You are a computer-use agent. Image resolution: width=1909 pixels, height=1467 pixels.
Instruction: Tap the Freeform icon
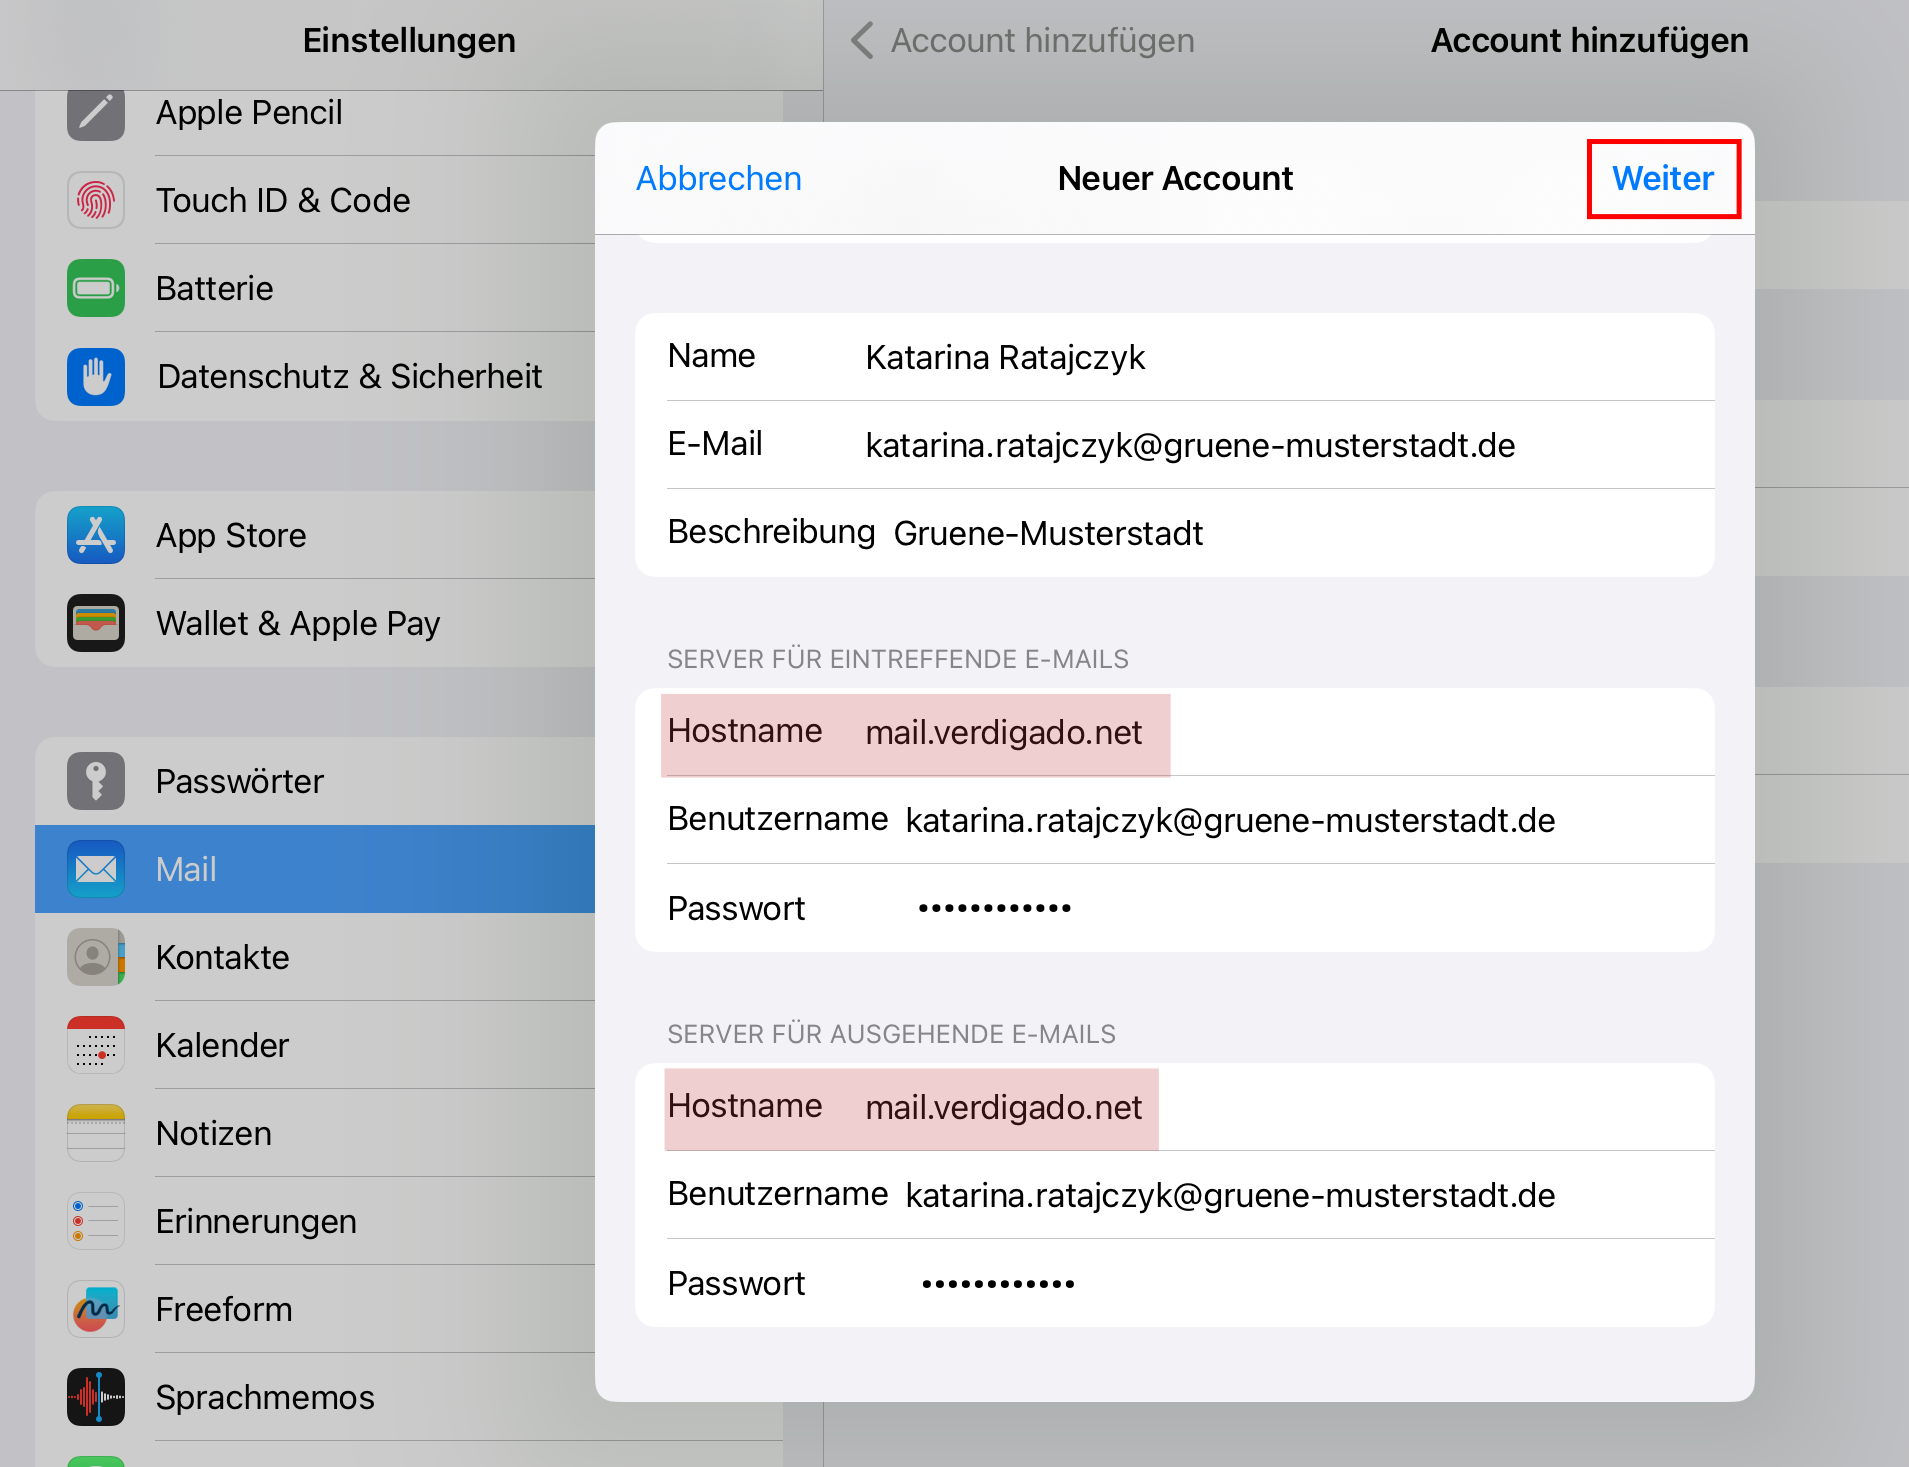96,1309
